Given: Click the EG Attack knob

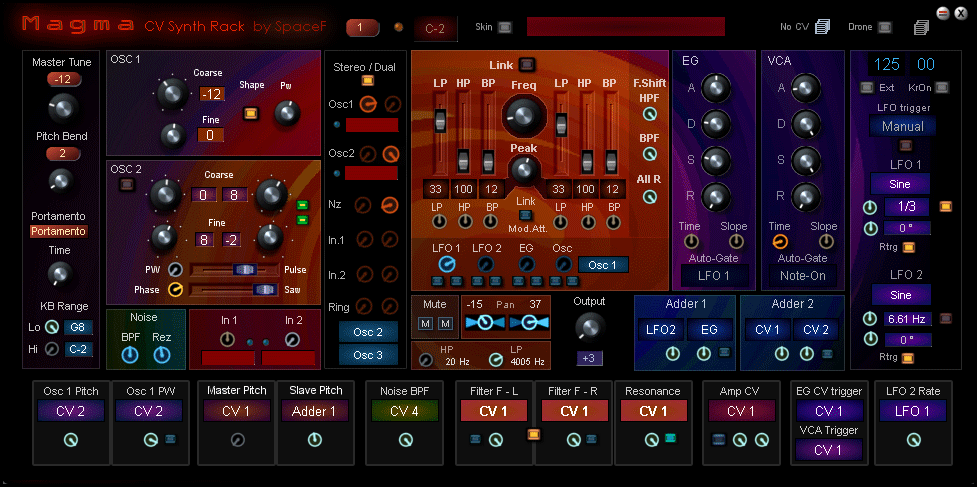Looking at the screenshot, I should coord(715,89).
